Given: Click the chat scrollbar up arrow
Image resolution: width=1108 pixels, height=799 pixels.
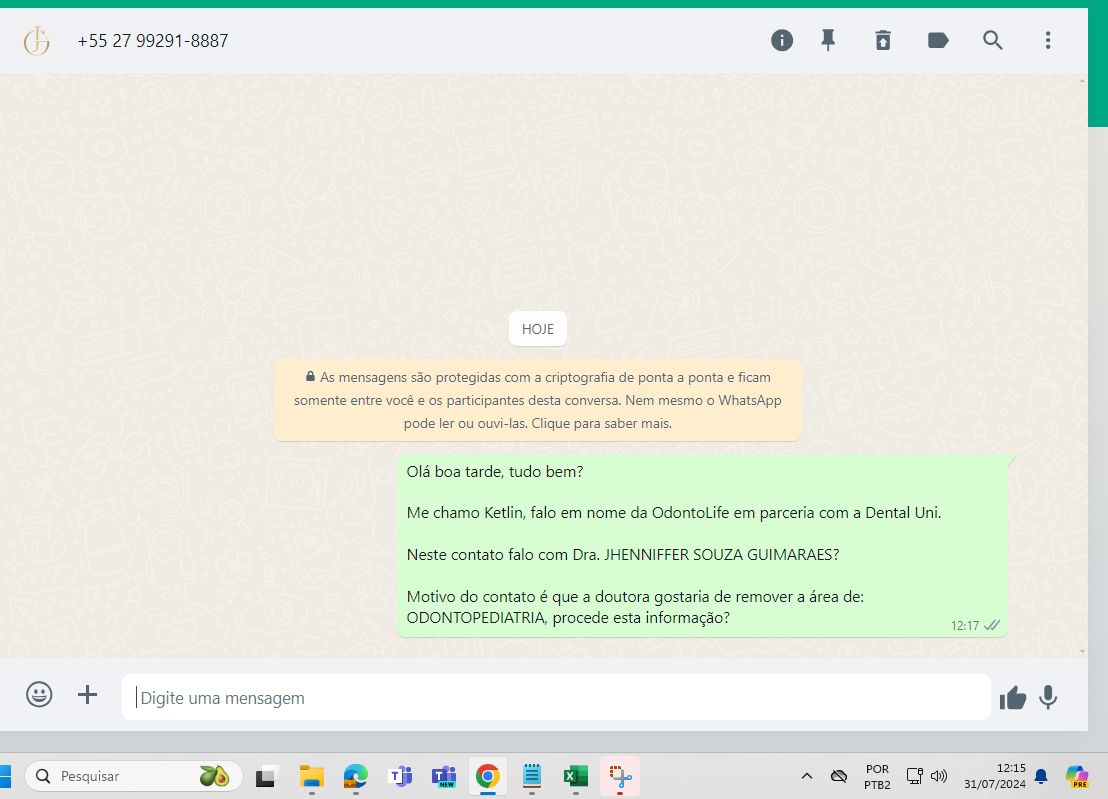Looking at the screenshot, I should pos(1083,81).
